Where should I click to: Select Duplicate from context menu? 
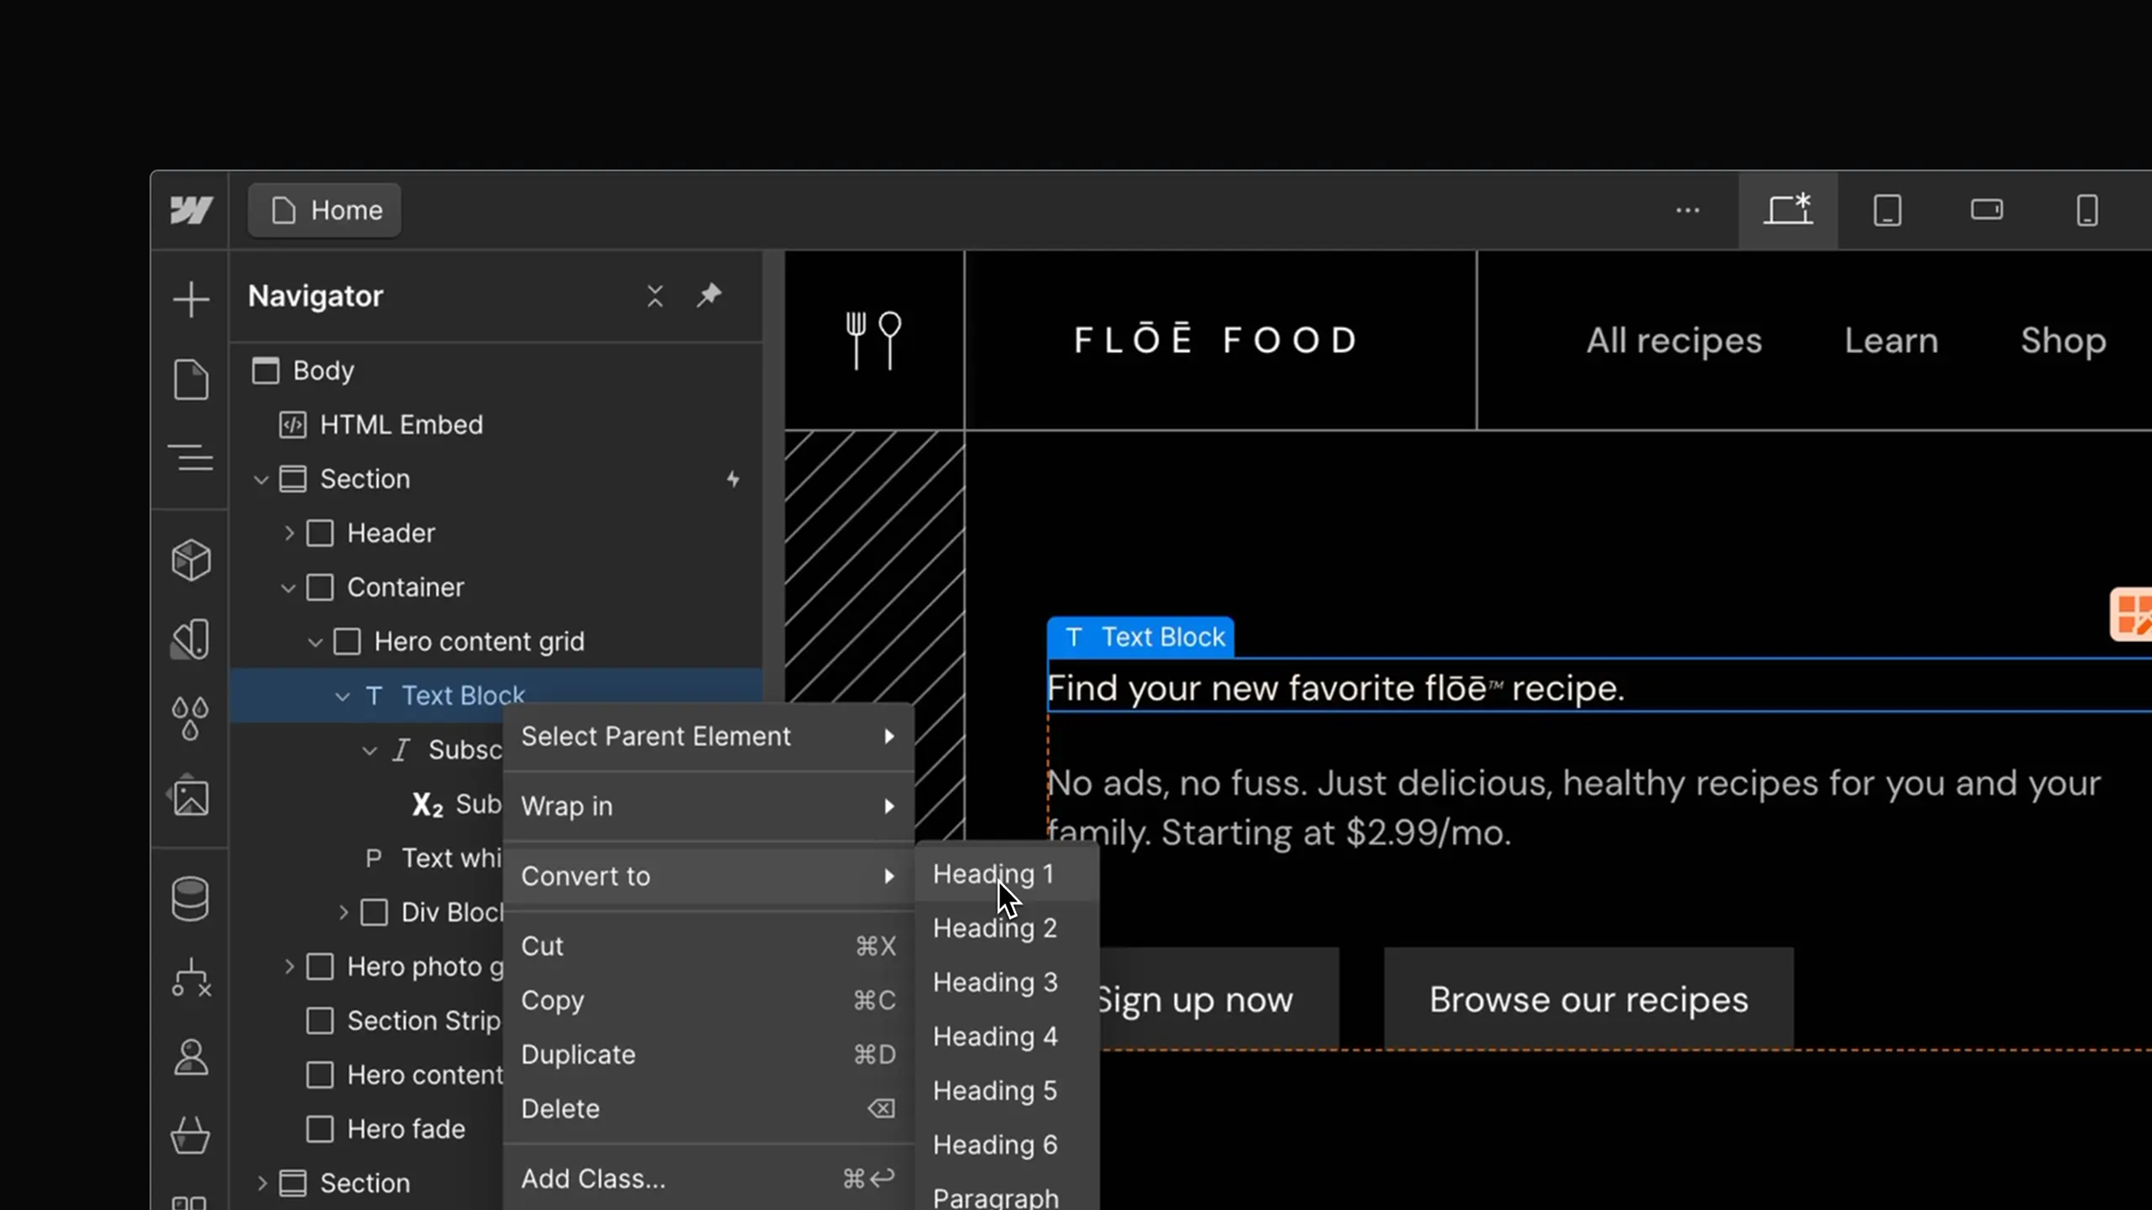[x=578, y=1054]
